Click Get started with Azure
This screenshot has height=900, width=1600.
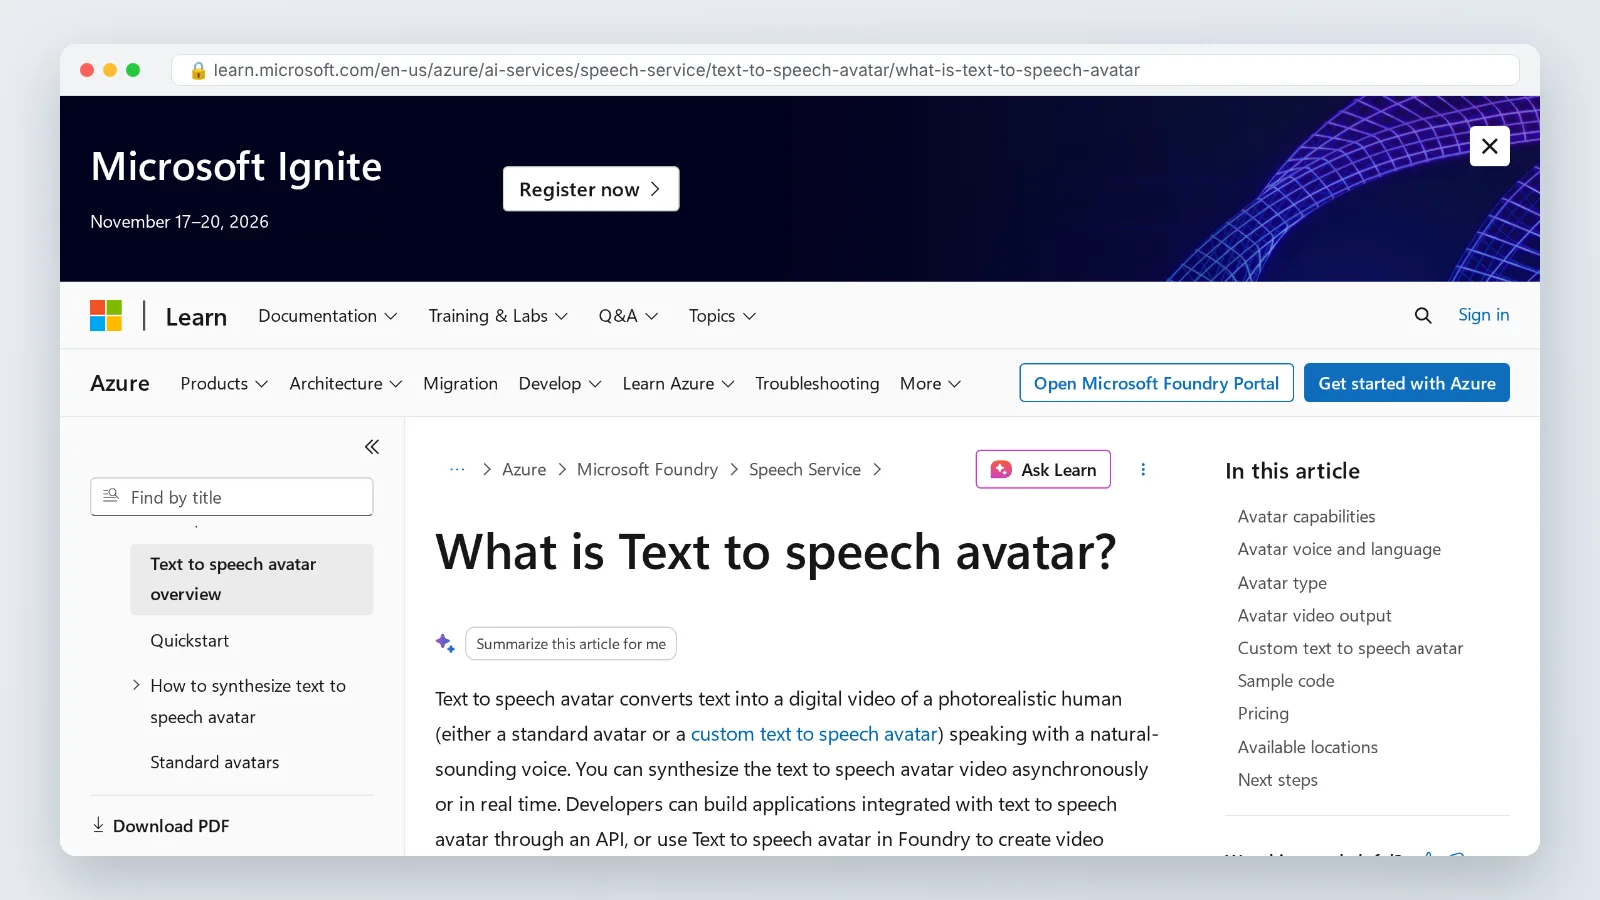coord(1407,383)
